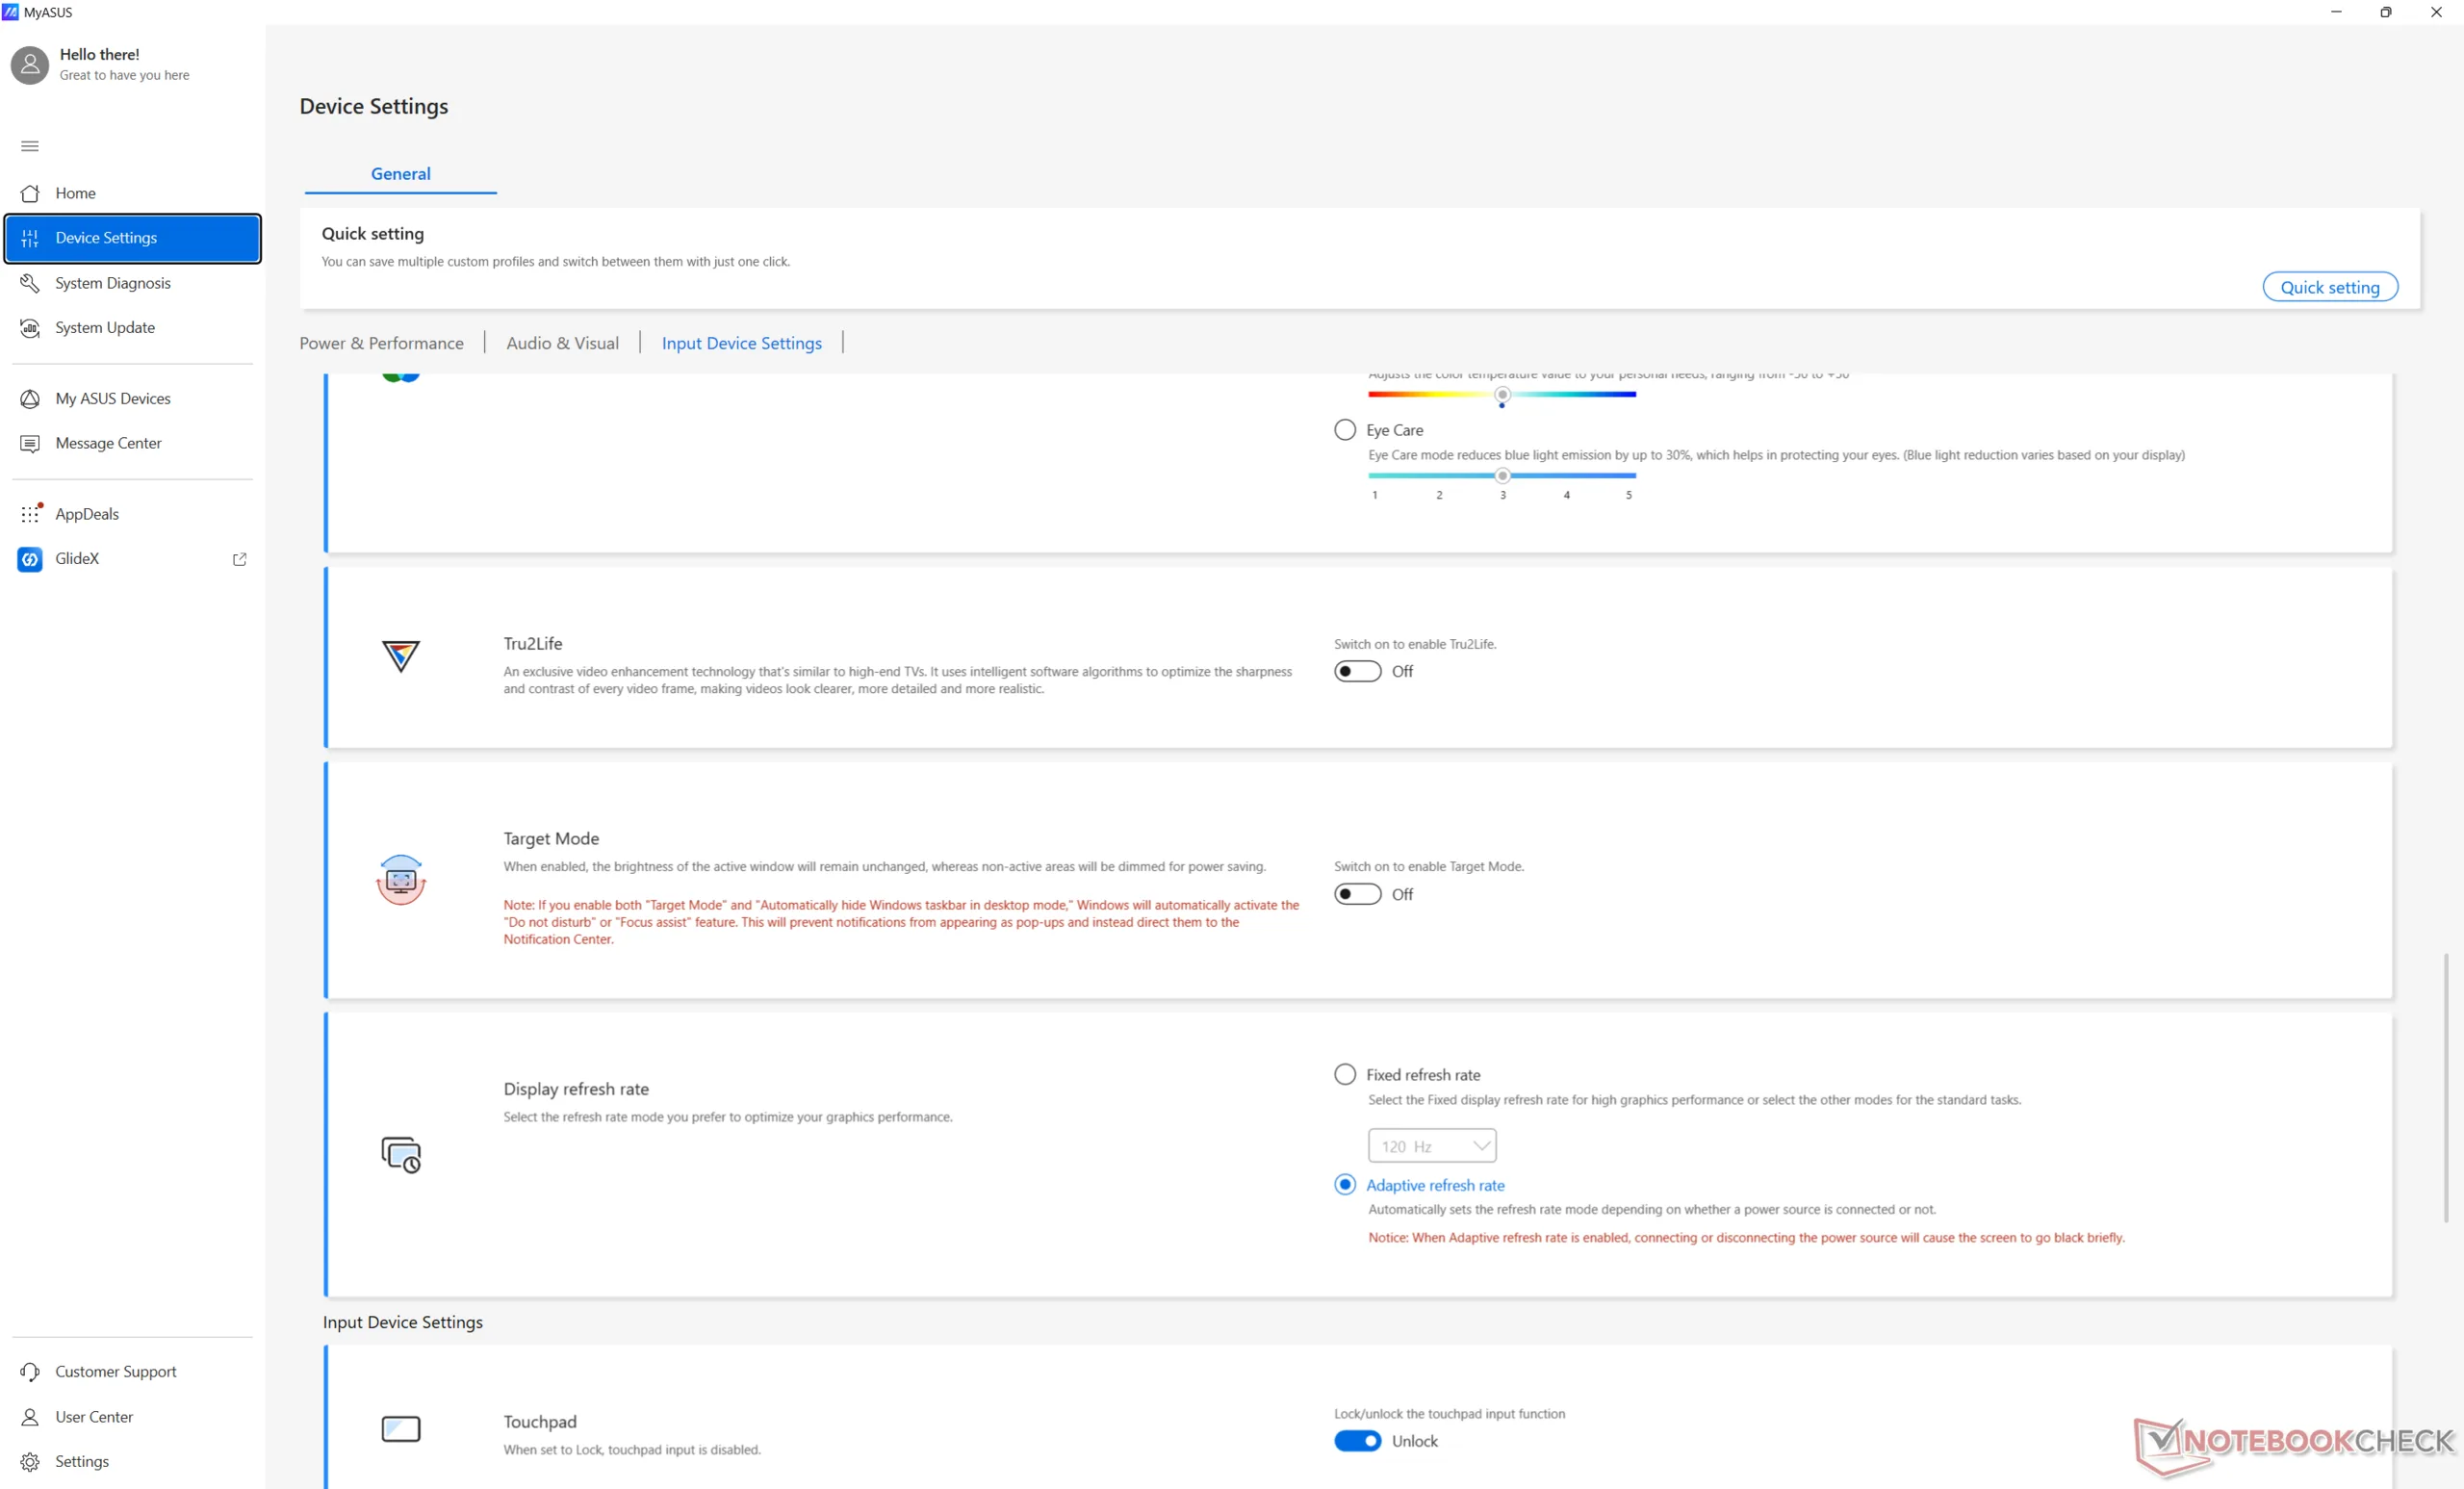Click the Eye Care level slider handle
The height and width of the screenshot is (1489, 2464).
1502,476
